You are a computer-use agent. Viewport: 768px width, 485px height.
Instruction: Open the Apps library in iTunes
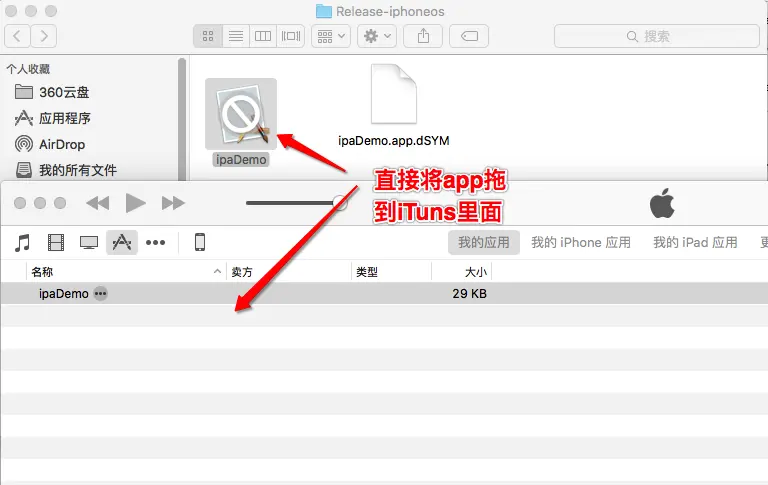click(x=121, y=242)
